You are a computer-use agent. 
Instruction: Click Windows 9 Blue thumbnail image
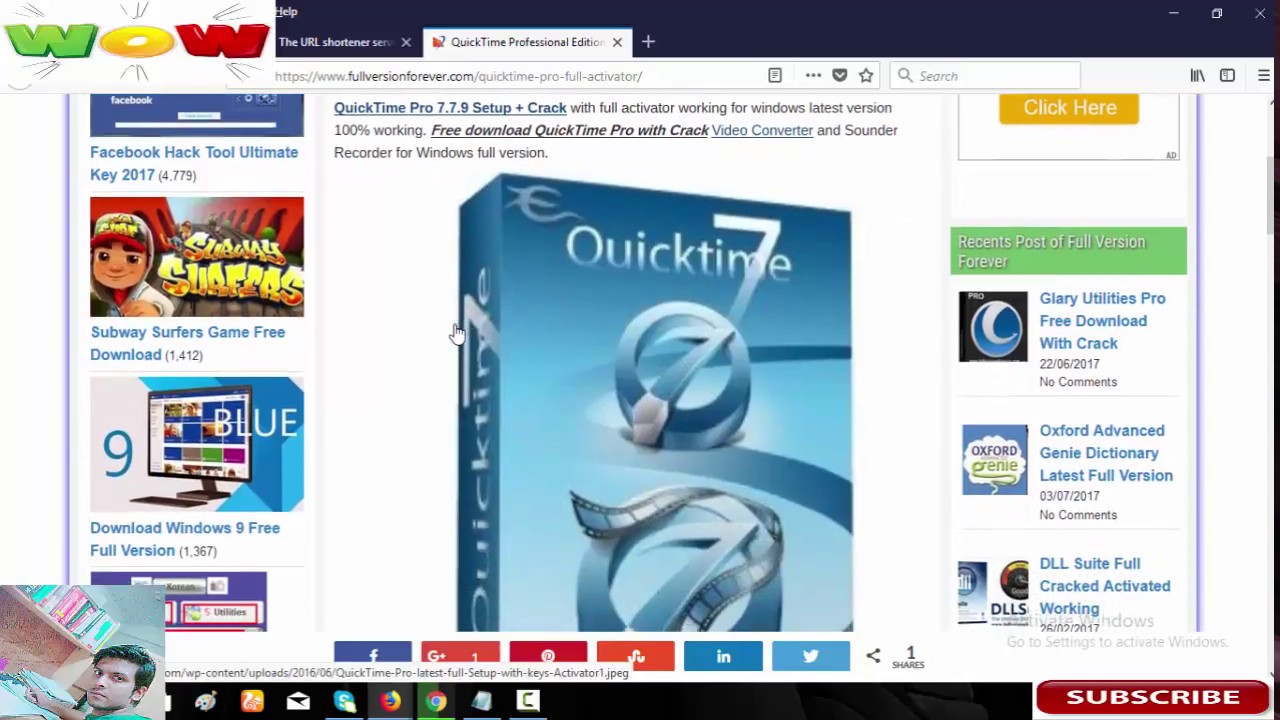[x=197, y=444]
